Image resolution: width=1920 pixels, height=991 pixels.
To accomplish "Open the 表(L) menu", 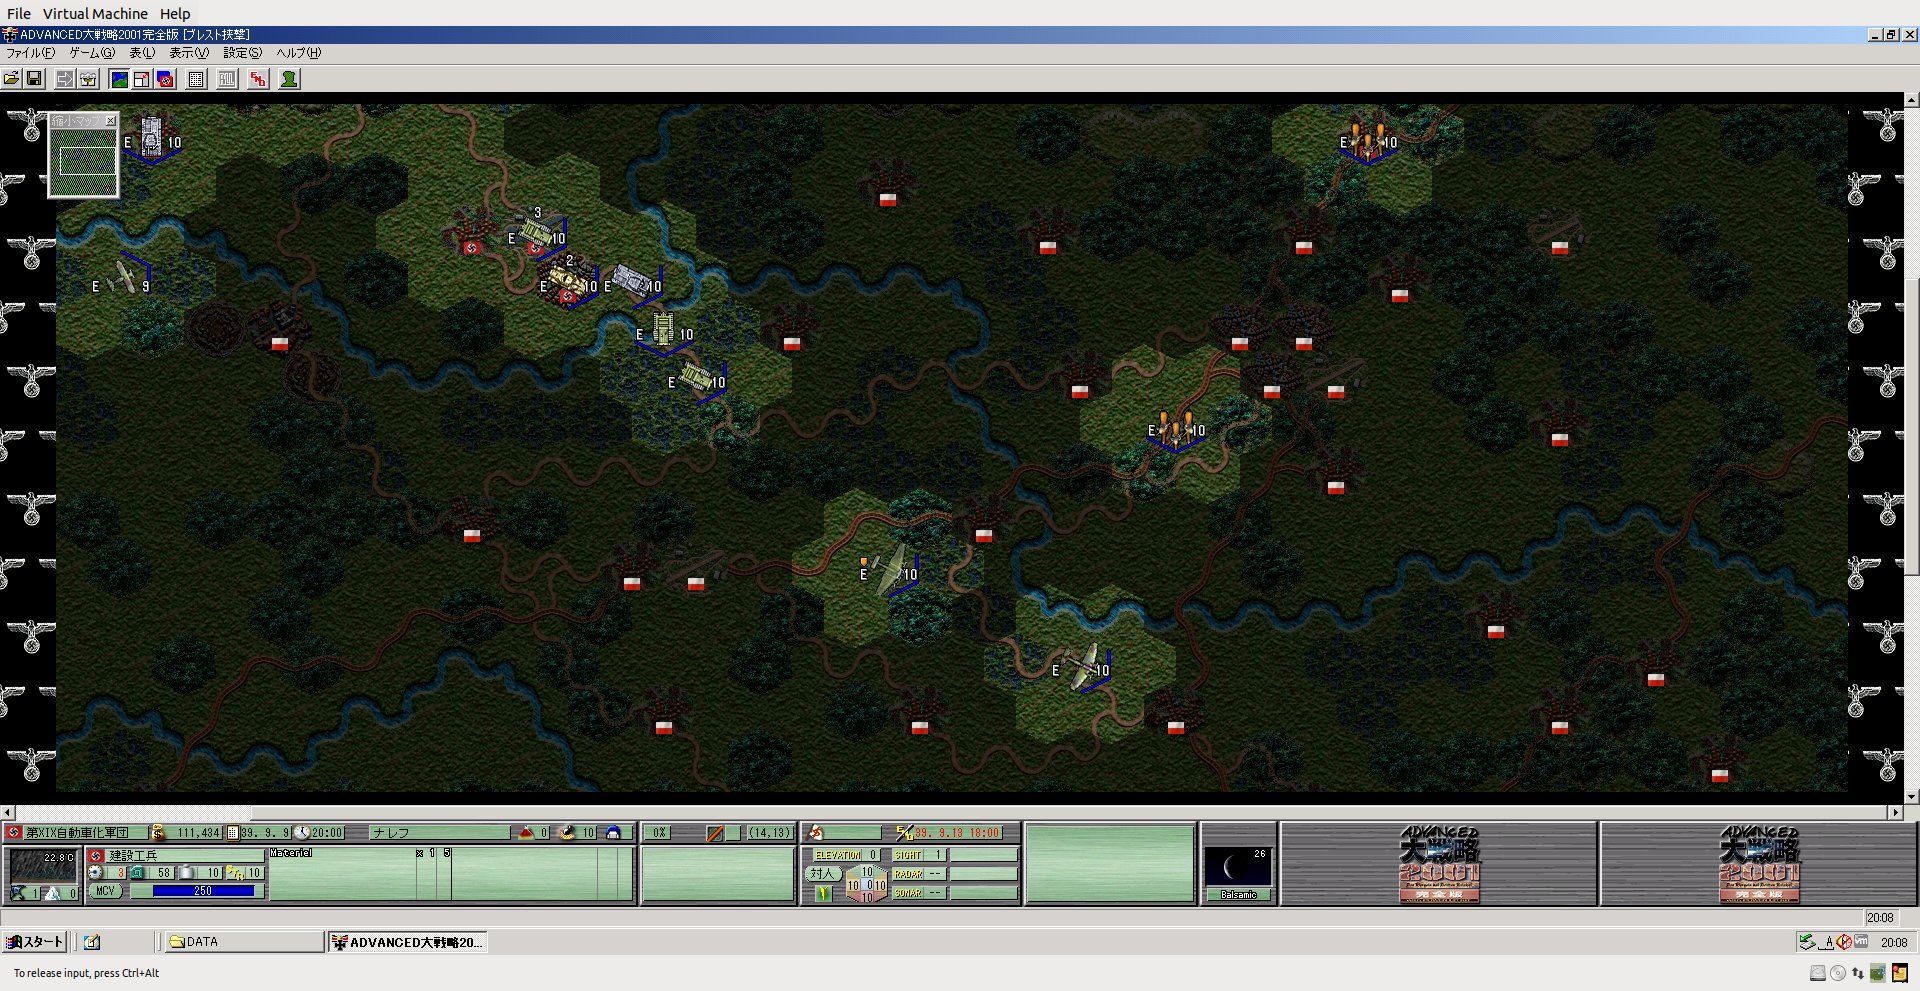I will [142, 53].
